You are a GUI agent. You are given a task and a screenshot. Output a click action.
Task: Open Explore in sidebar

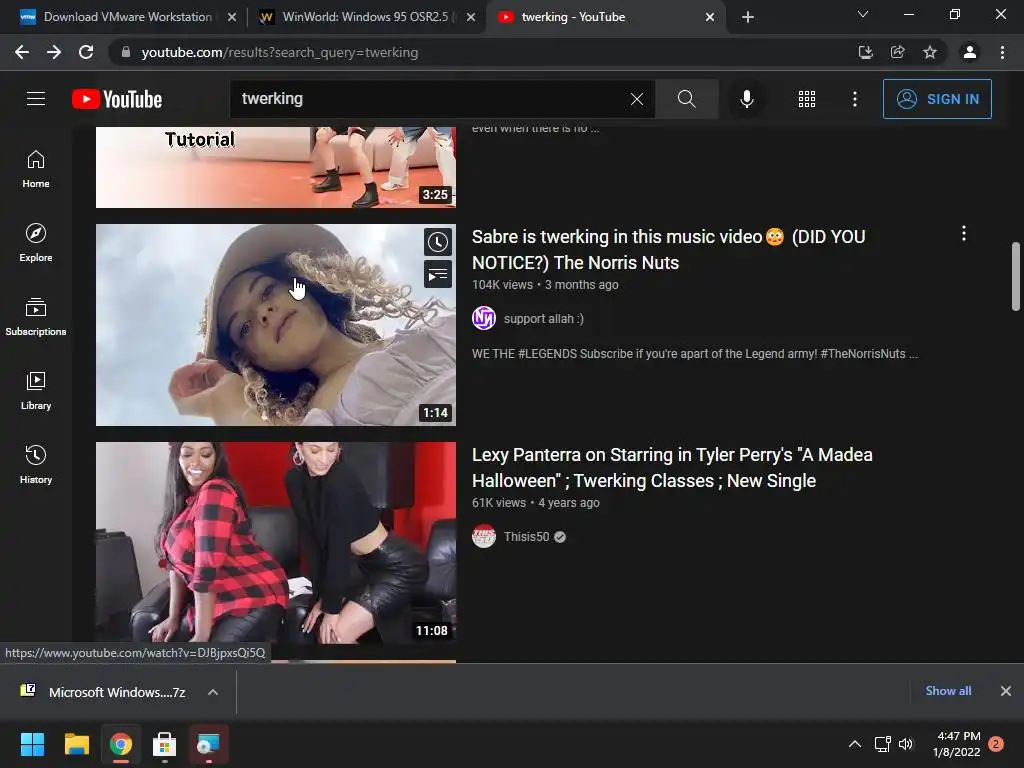36,243
